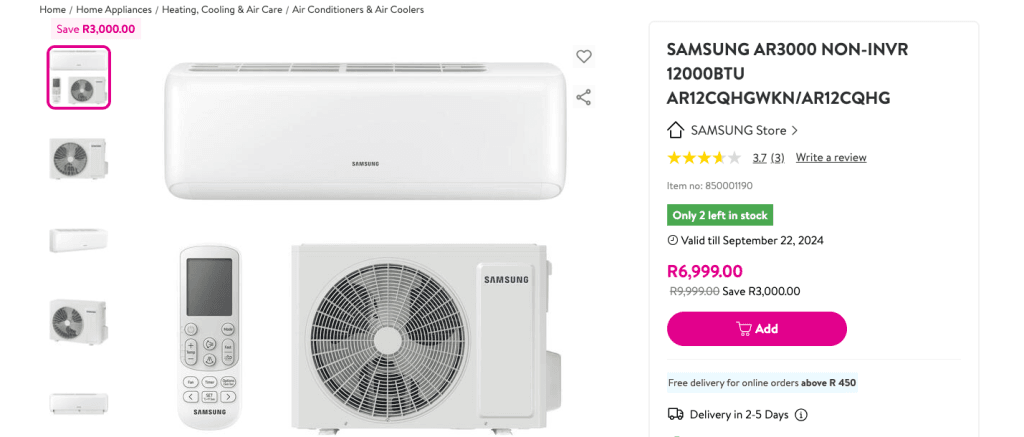This screenshot has width=1024, height=437.
Task: Select fourth thumbnail of angled outdoor unit
Action: point(79,322)
